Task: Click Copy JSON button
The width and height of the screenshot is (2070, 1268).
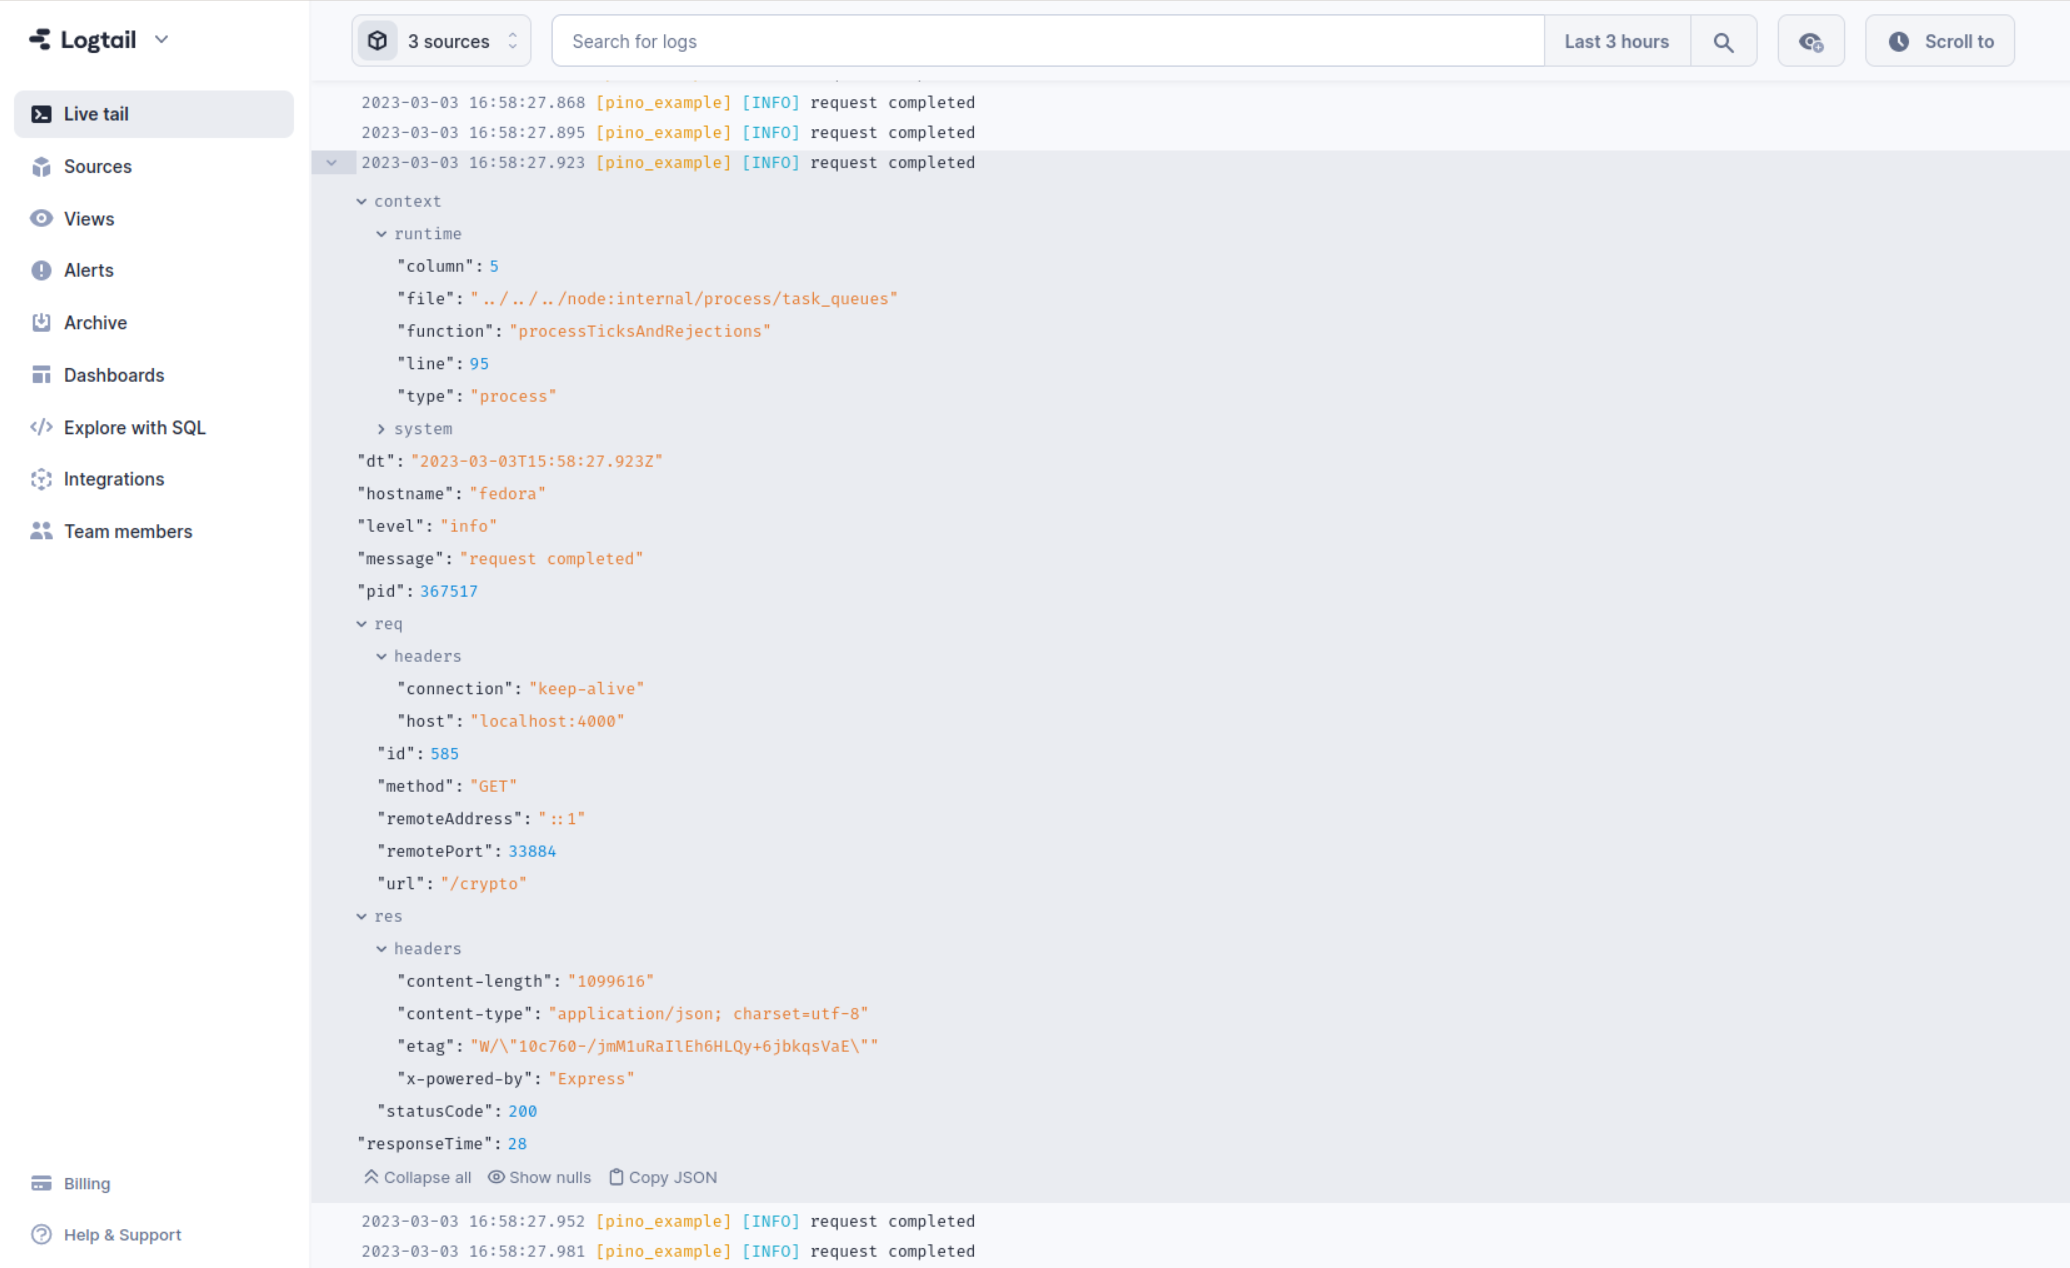Action: (664, 1176)
